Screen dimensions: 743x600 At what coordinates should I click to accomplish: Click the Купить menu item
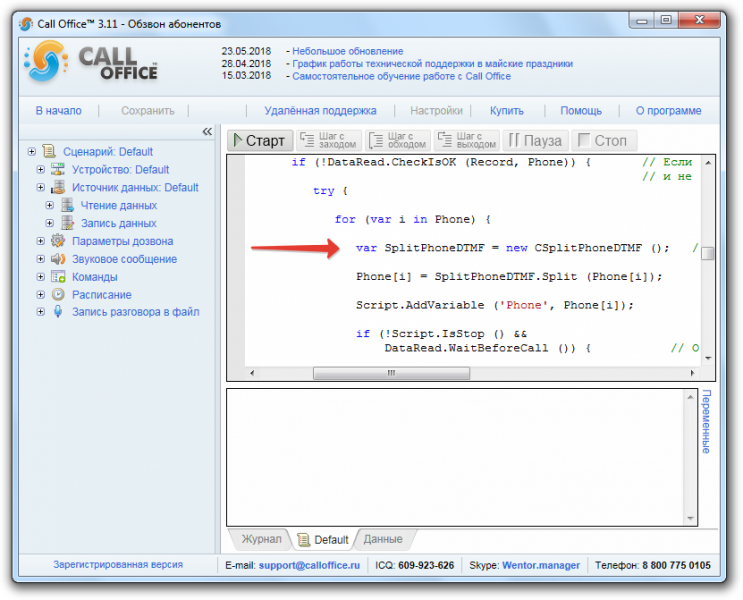pos(507,110)
